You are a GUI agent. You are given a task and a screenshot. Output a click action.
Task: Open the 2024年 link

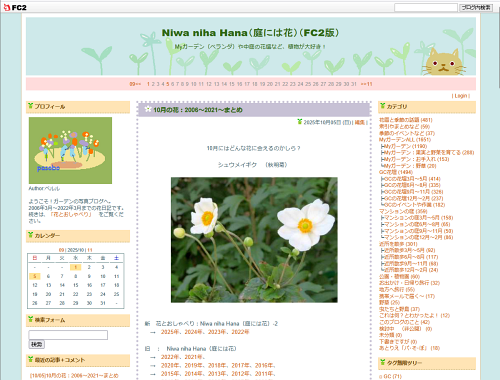[193, 332]
